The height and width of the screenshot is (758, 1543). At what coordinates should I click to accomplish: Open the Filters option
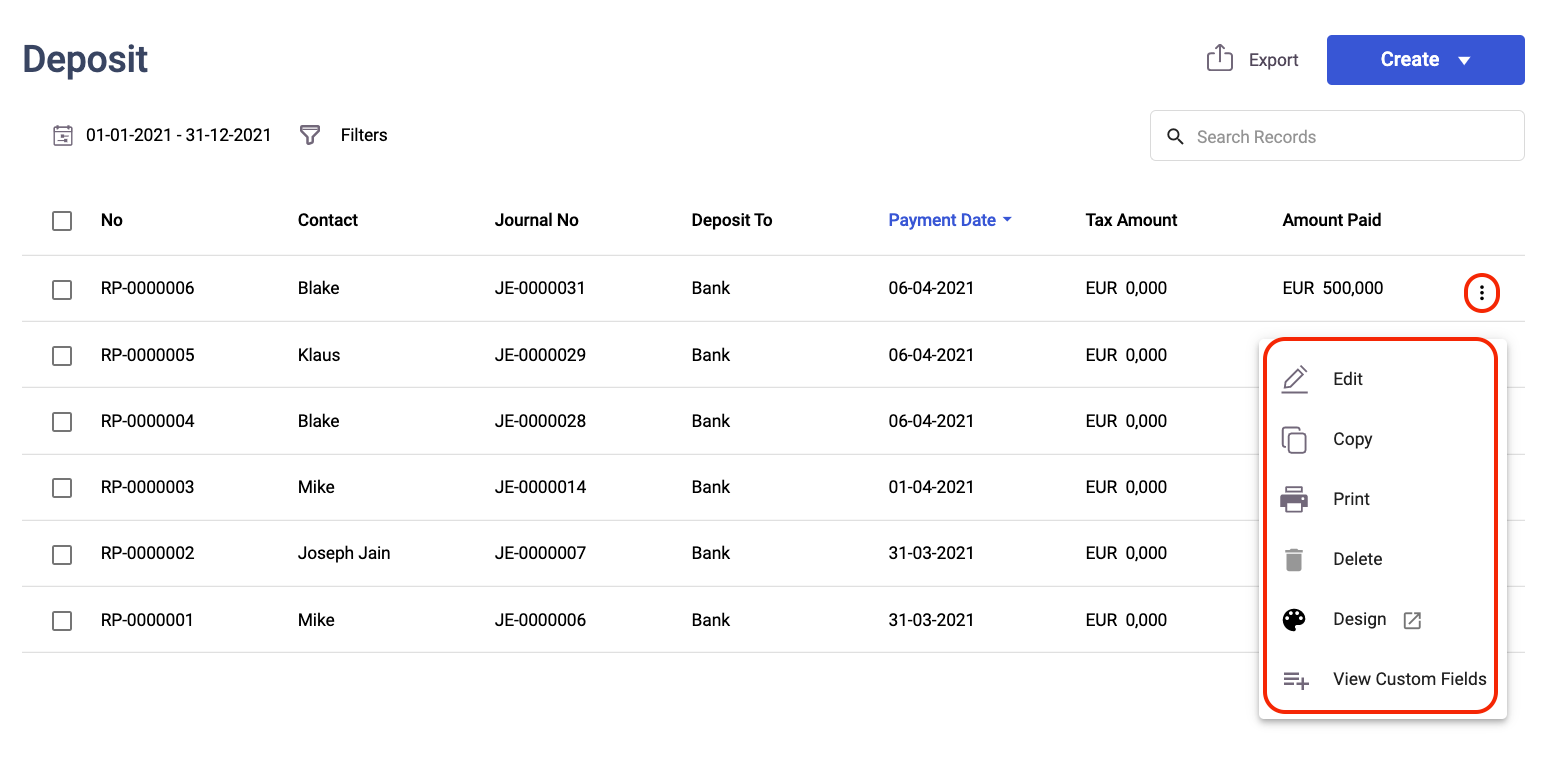point(363,135)
